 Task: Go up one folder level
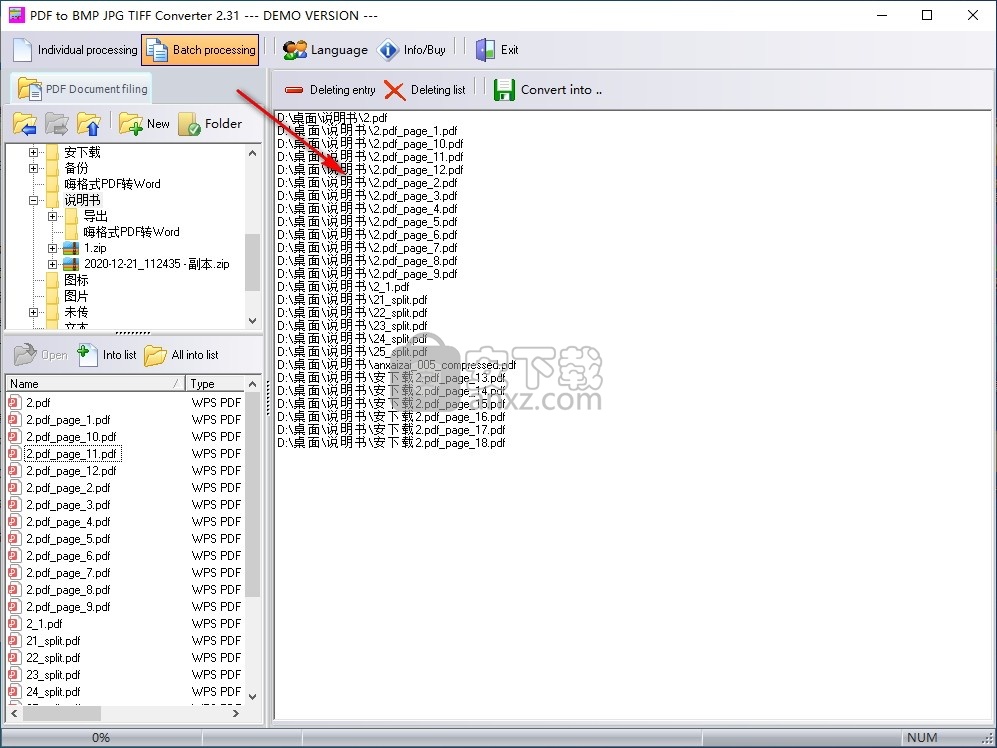88,123
